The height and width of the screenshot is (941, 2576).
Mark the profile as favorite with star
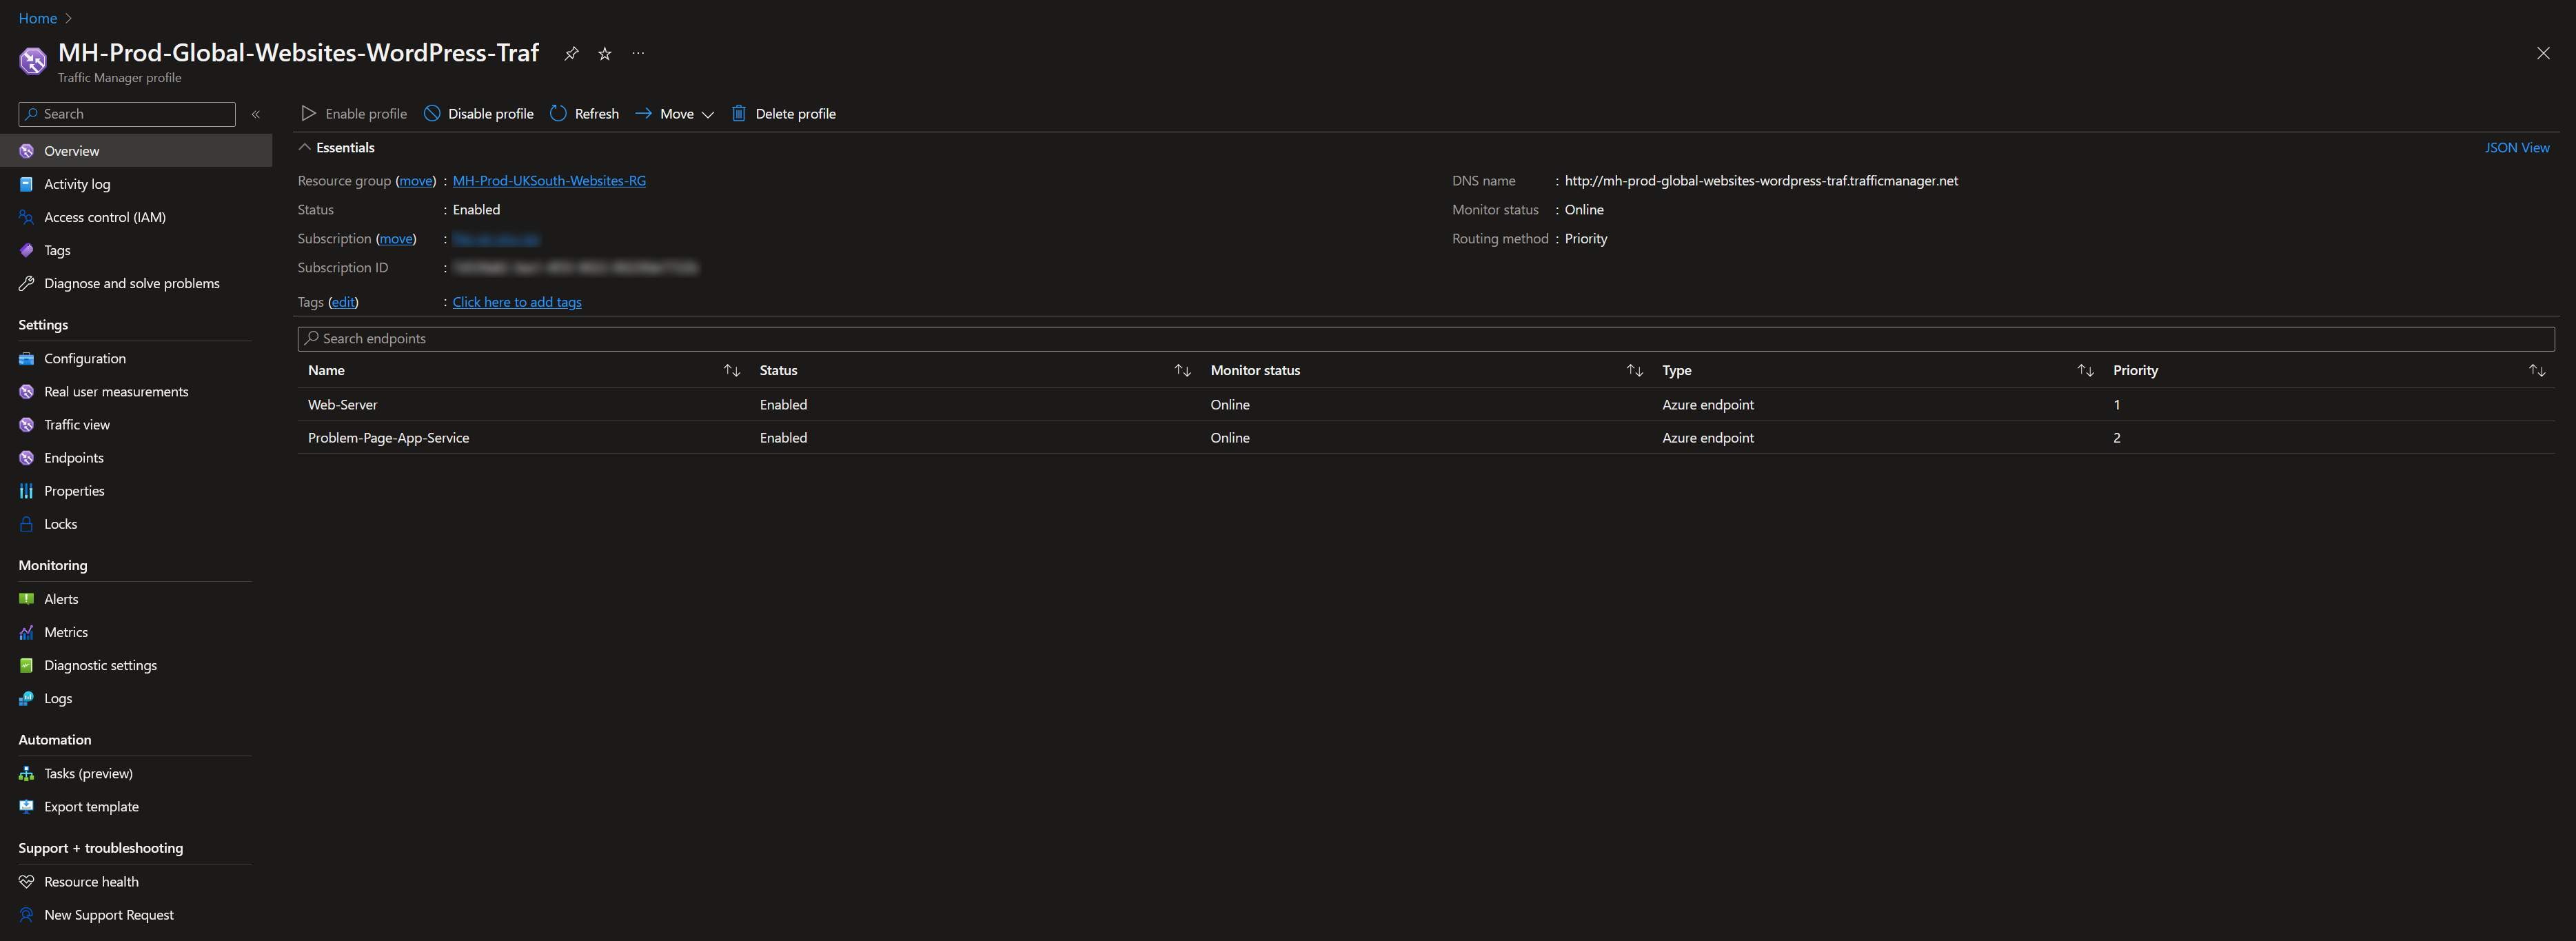coord(604,53)
